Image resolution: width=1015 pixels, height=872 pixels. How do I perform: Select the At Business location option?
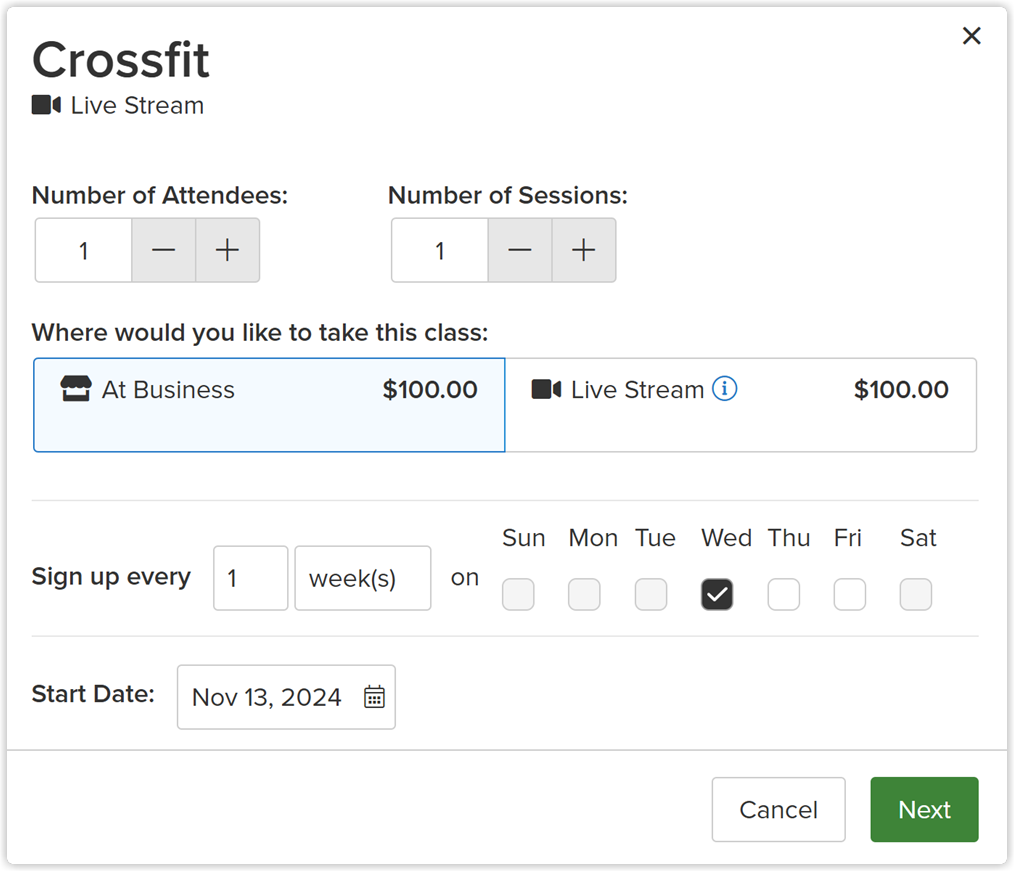pyautogui.click(x=269, y=405)
